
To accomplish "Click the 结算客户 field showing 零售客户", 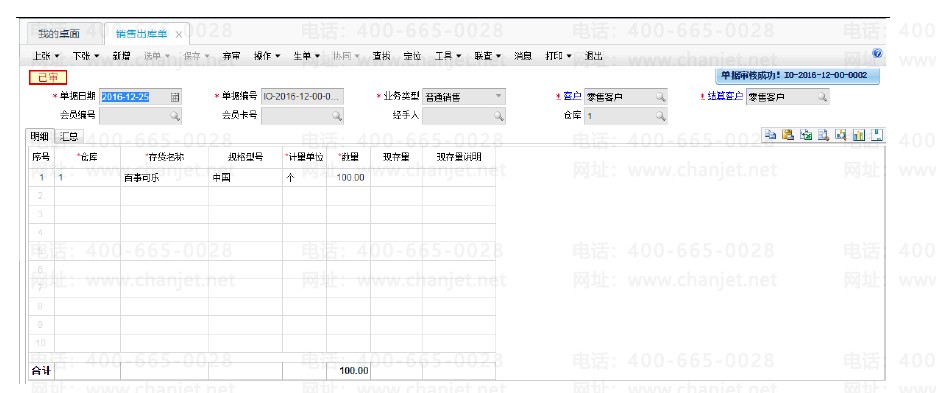I will (x=787, y=97).
